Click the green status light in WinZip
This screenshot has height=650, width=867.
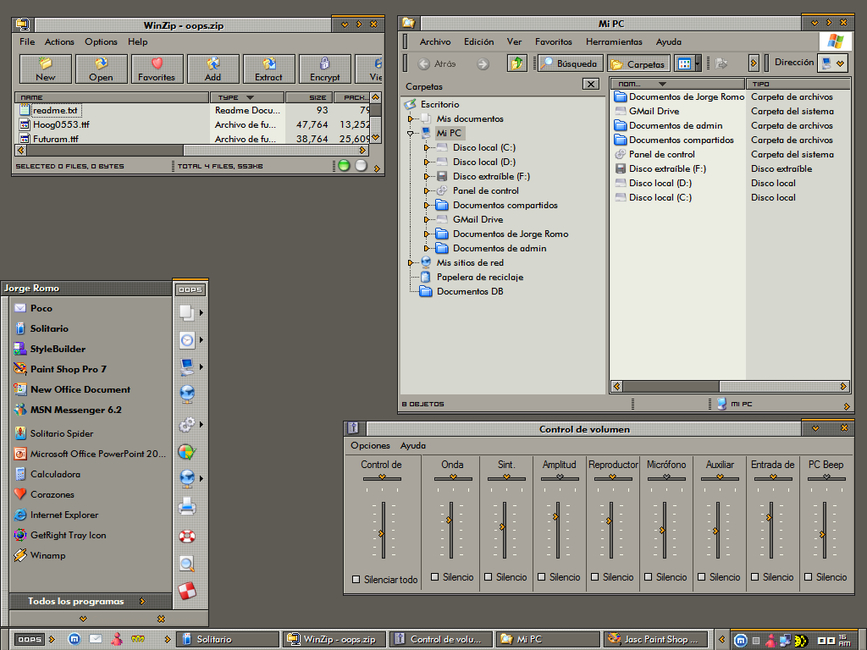(344, 165)
